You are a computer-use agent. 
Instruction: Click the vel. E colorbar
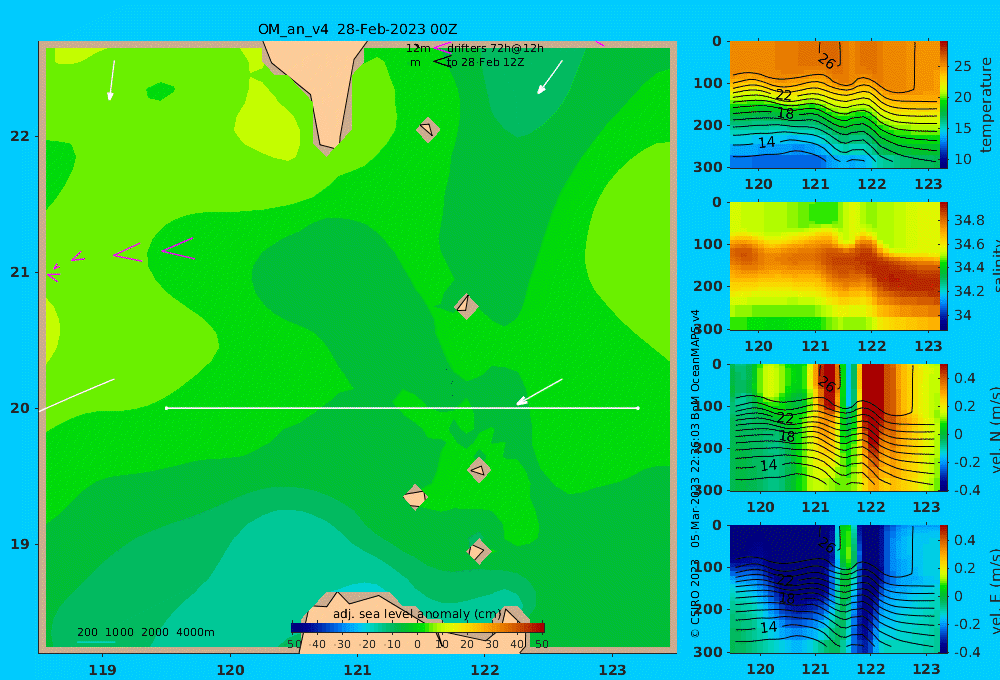tap(944, 589)
